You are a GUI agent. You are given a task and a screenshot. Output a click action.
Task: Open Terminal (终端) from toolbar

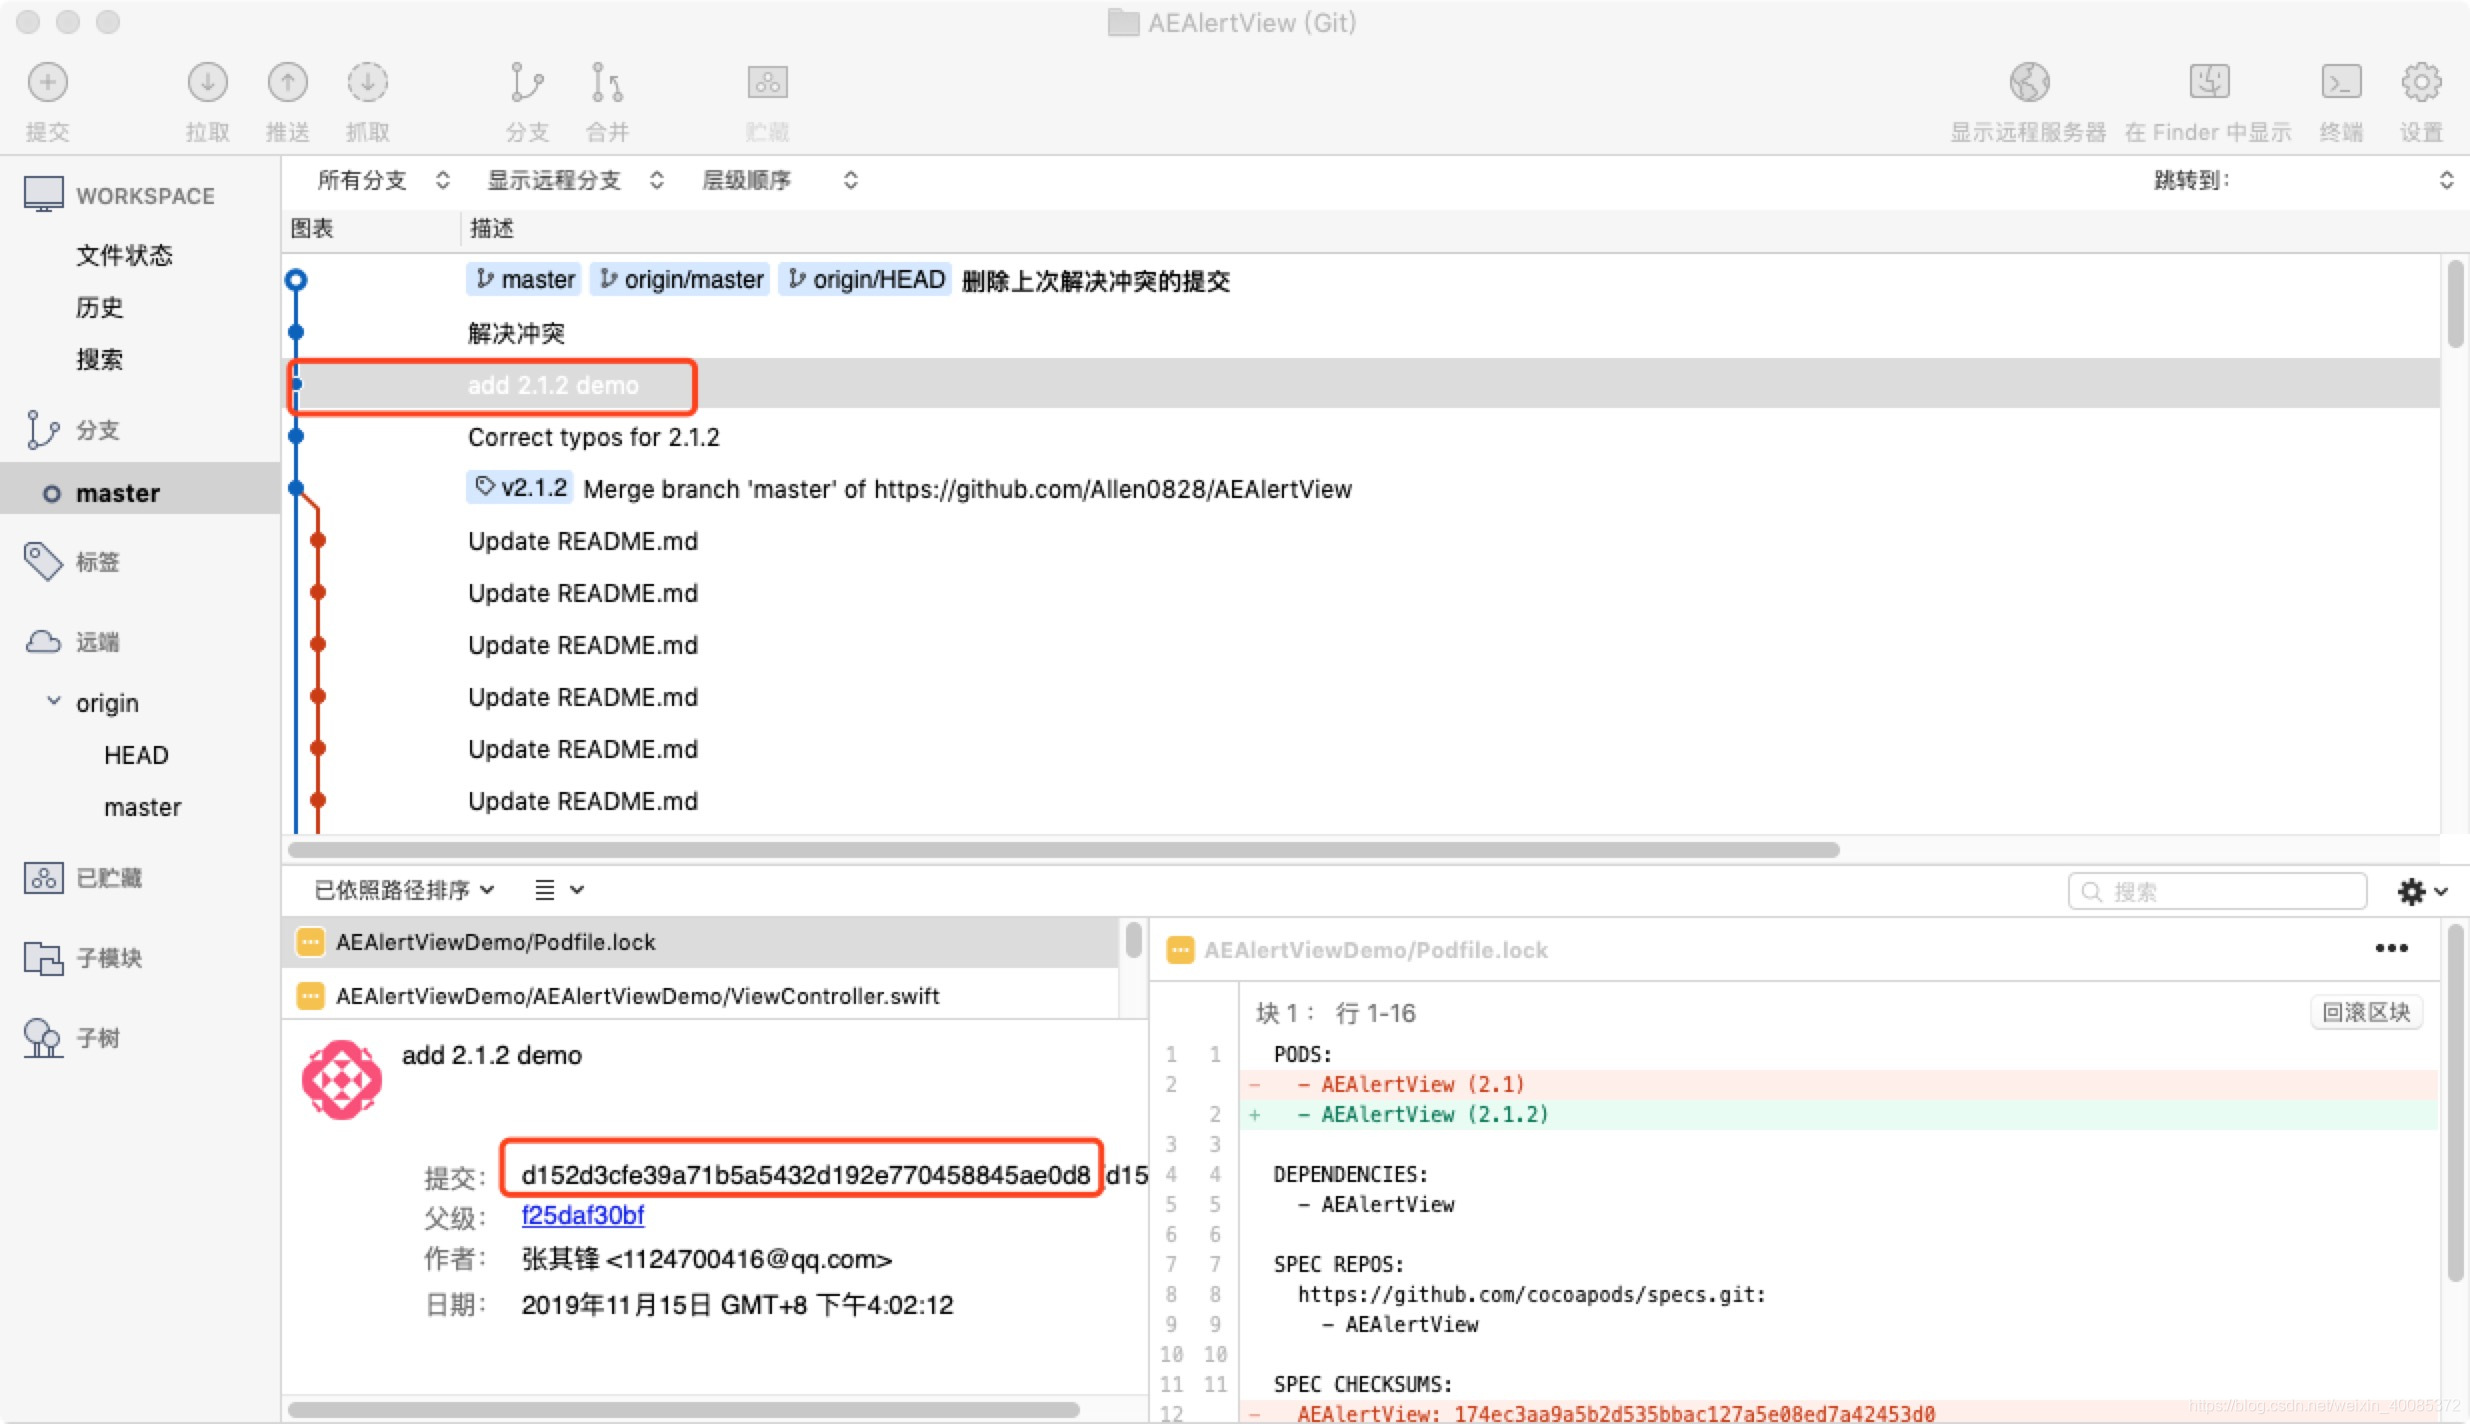(2341, 83)
